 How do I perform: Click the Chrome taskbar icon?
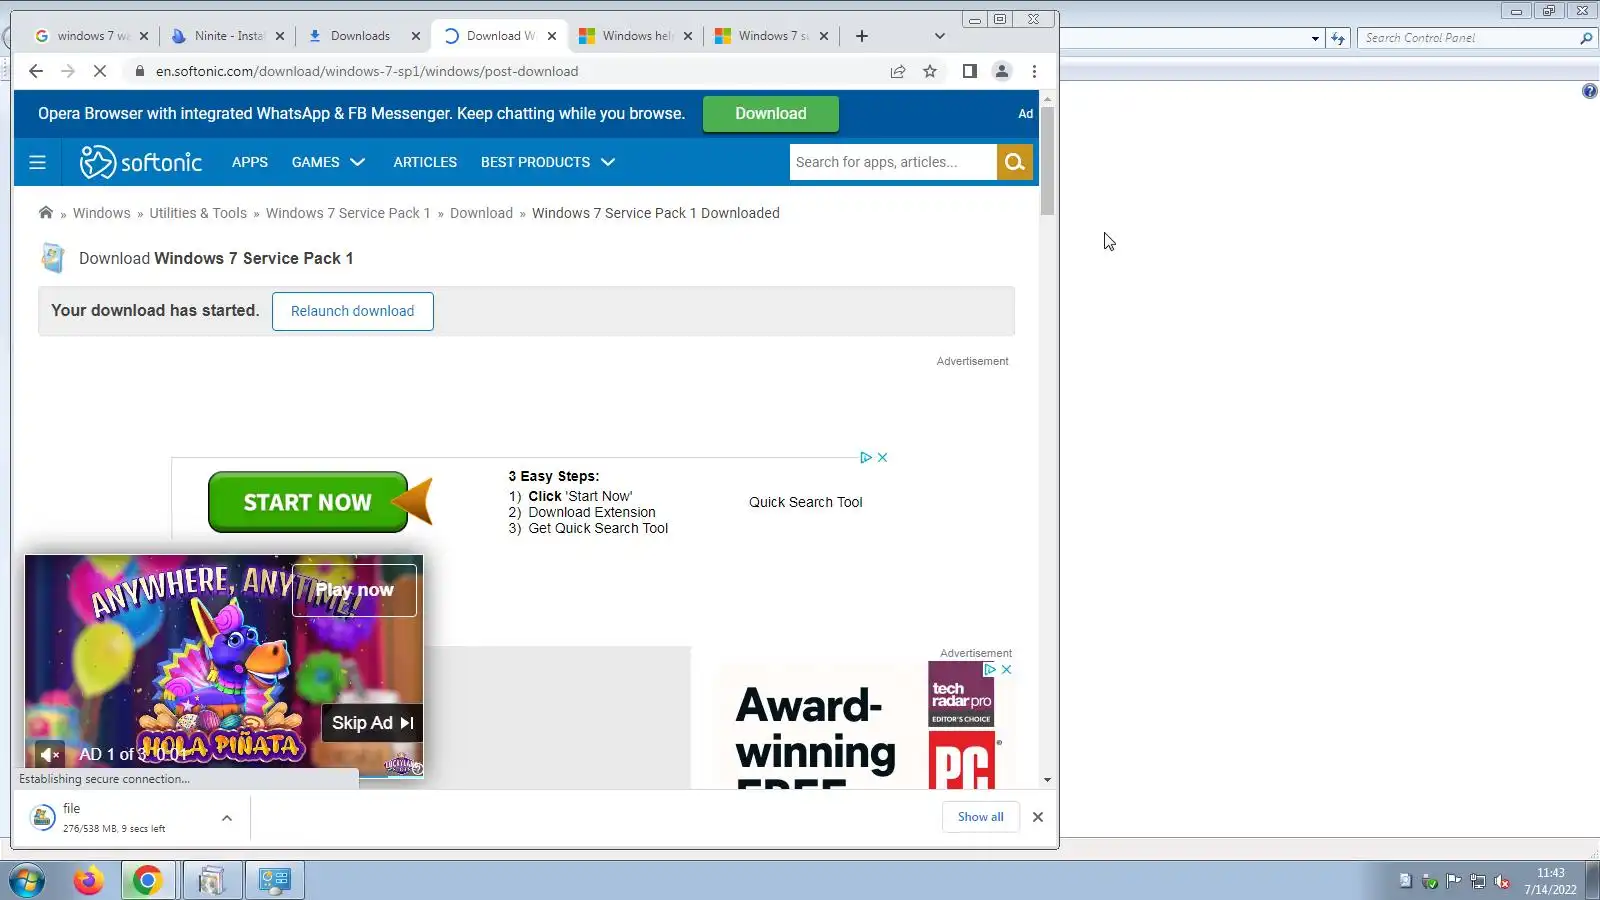pos(148,881)
